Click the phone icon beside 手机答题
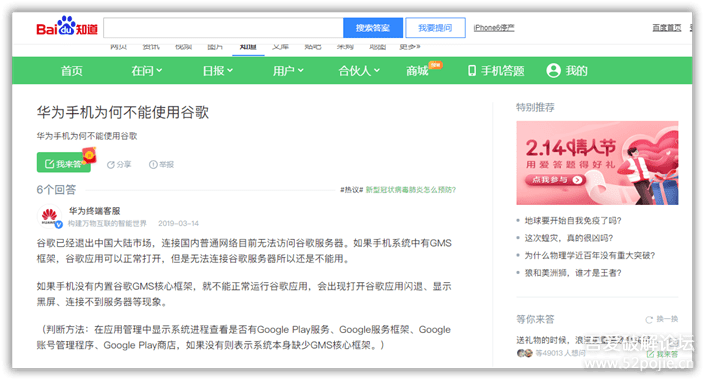The height and width of the screenshot is (380, 704). [x=471, y=71]
